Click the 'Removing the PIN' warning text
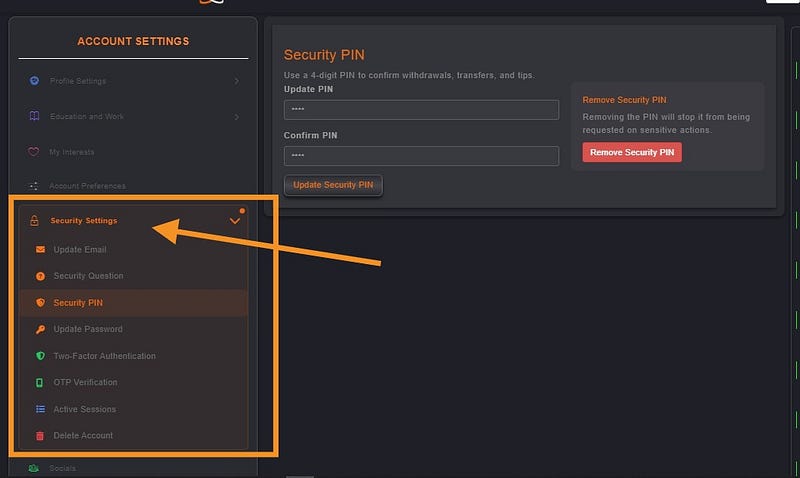 point(666,123)
